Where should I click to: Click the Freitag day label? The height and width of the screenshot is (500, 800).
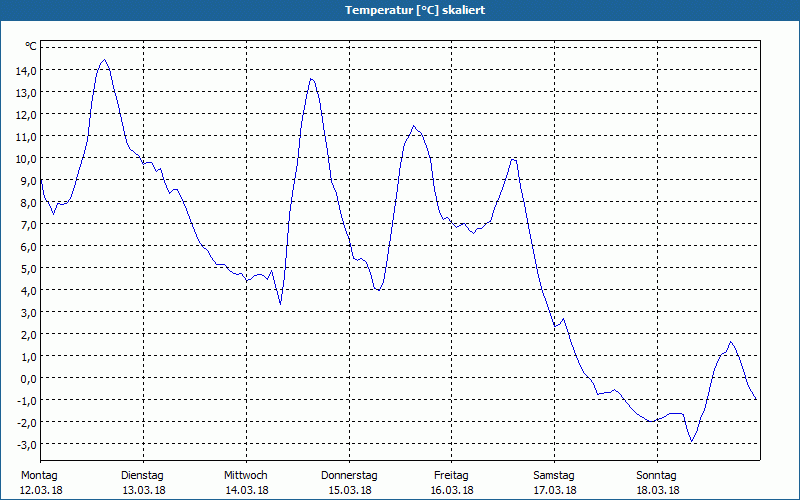[451, 476]
